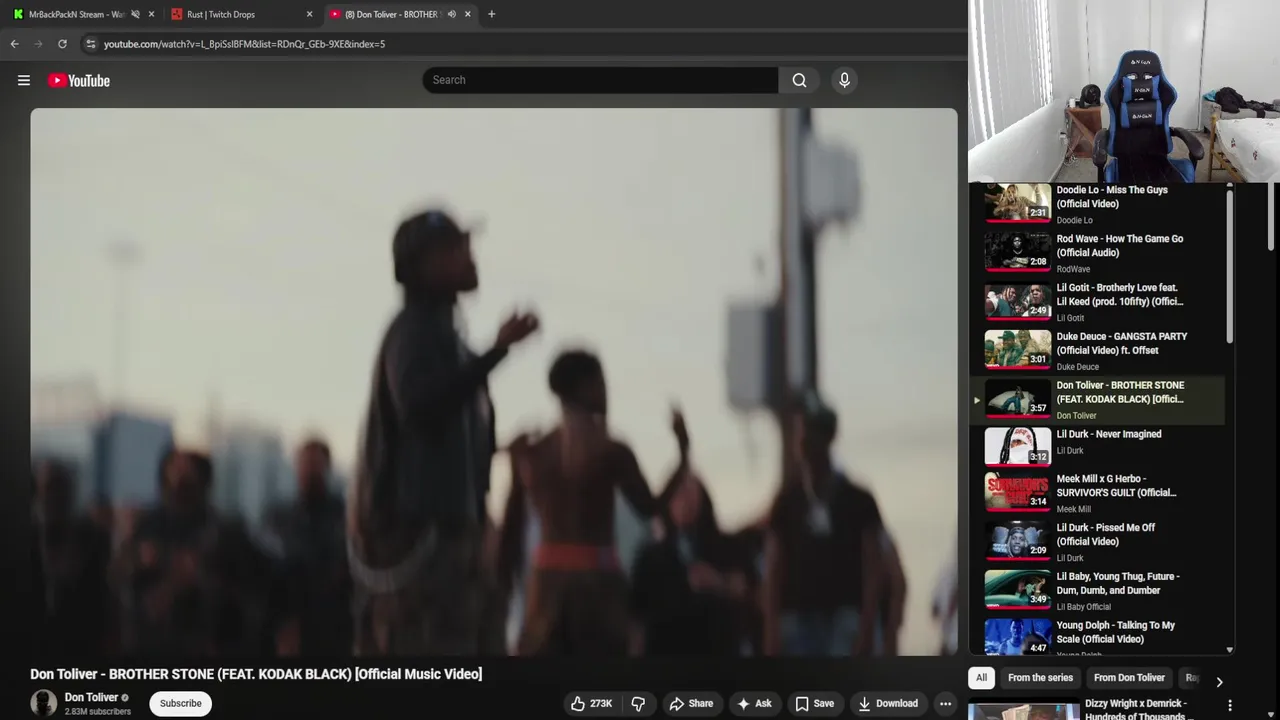
Task: Open more actions ellipsis under video
Action: coord(945,704)
